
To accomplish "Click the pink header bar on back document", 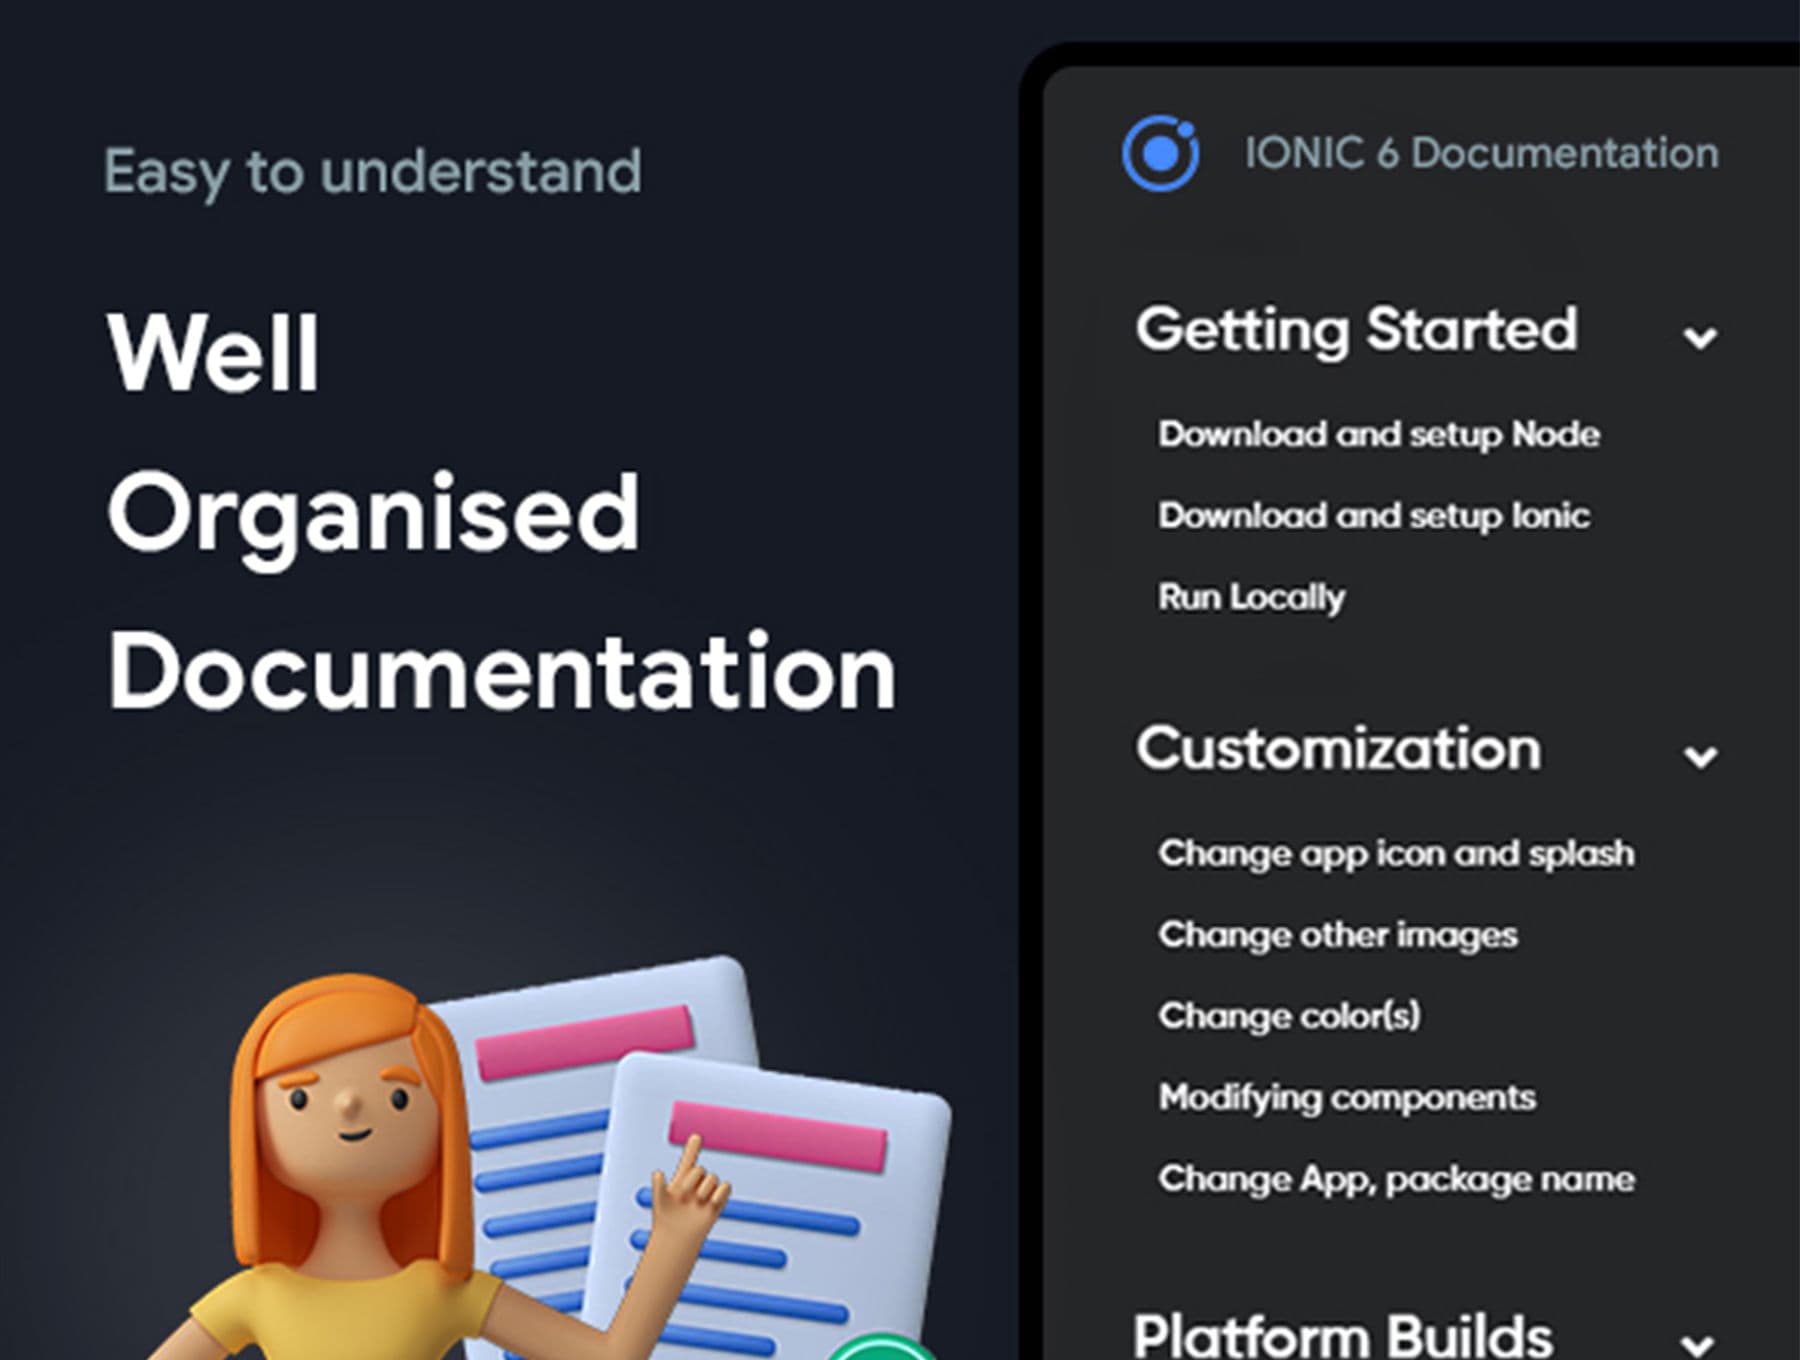I will pos(585,1040).
